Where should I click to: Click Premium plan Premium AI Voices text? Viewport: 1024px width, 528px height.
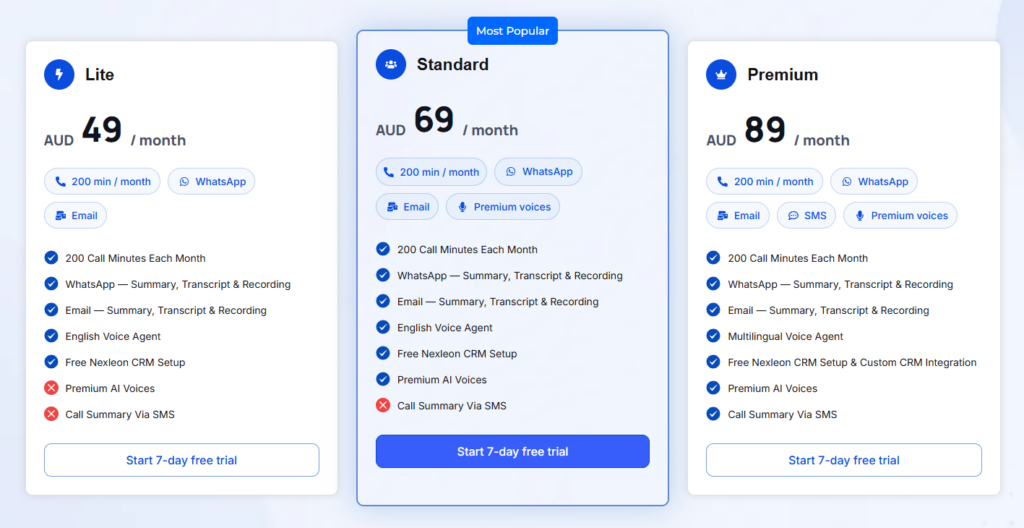pos(773,388)
